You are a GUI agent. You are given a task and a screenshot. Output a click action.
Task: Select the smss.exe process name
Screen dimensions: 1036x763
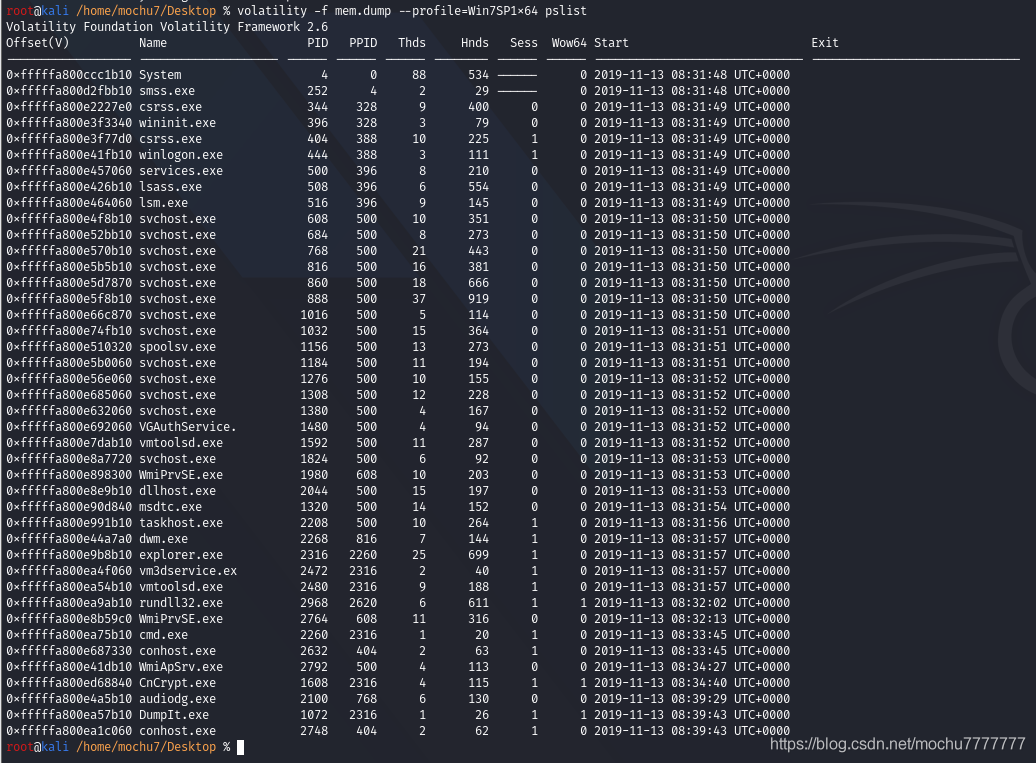pos(166,91)
